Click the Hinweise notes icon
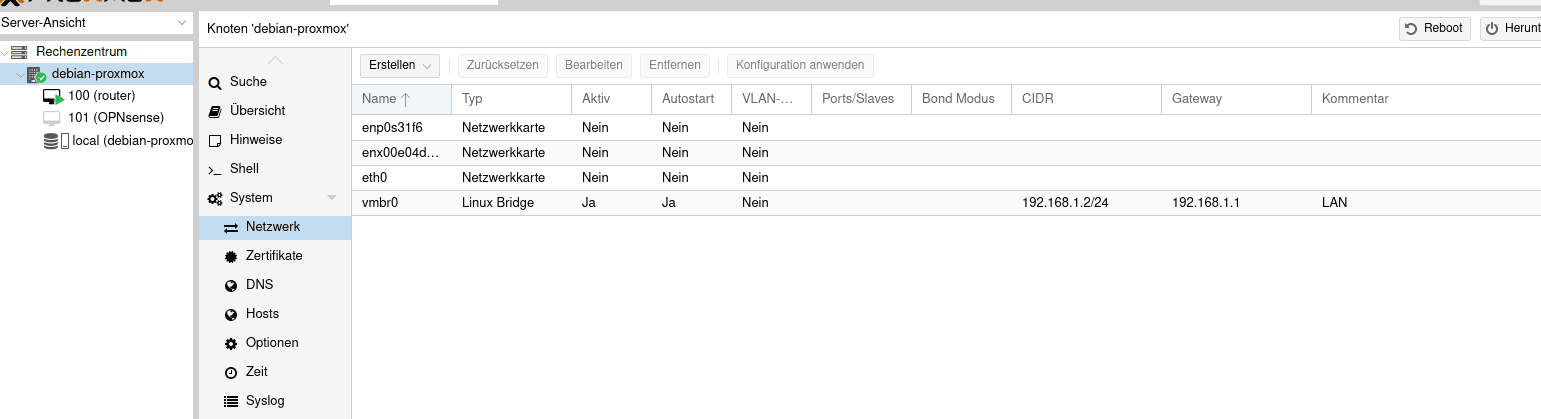This screenshot has height=419, width=1541. (214, 140)
